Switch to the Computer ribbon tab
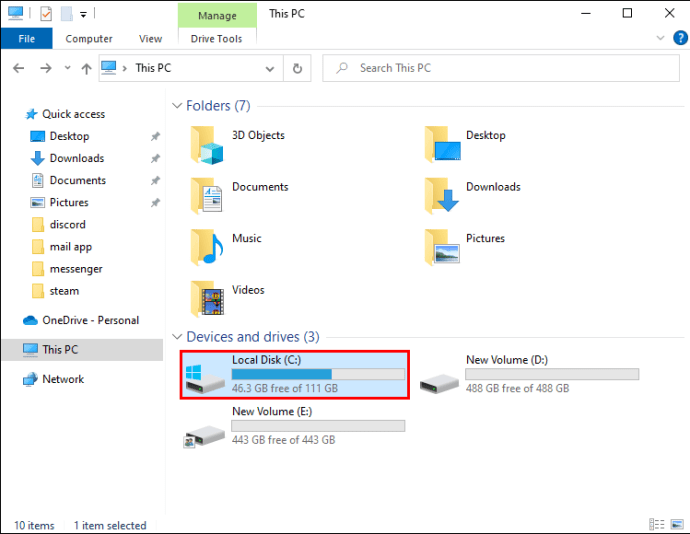Image resolution: width=690 pixels, height=534 pixels. [x=89, y=39]
